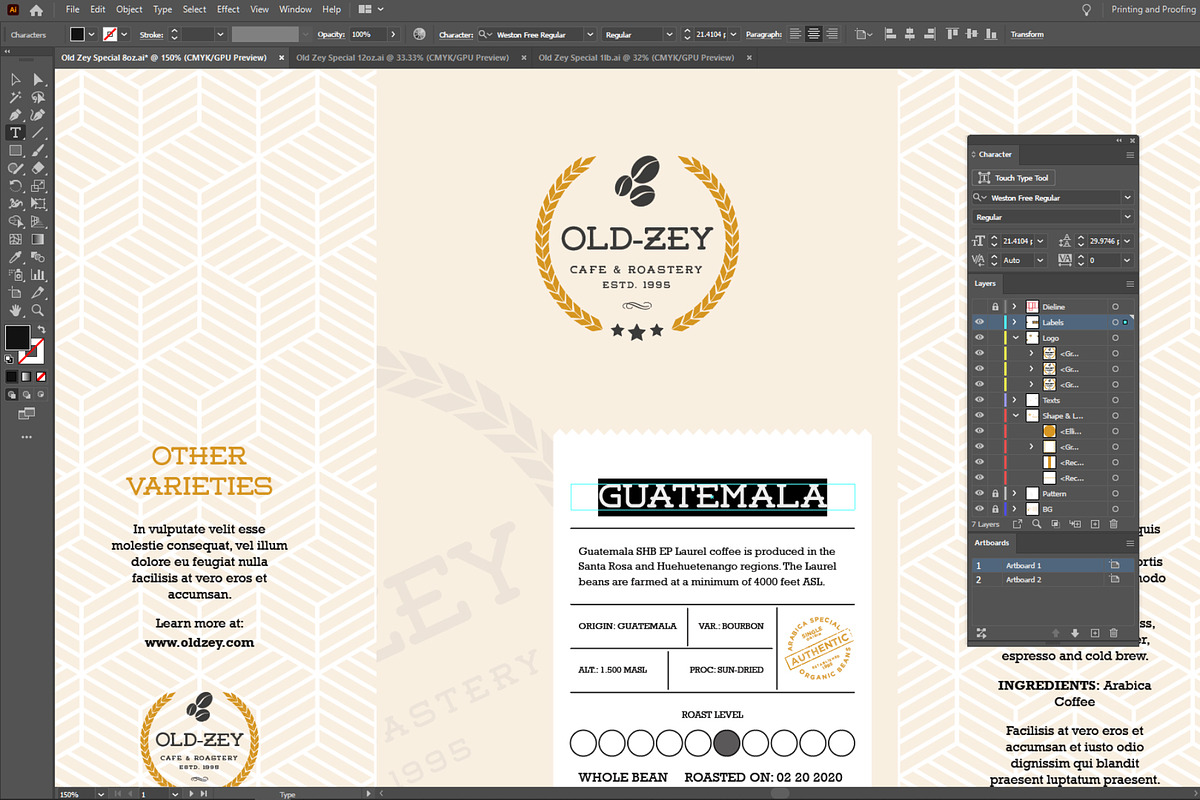Select the Blend tool
Viewport: 1200px width, 800px height.
(38, 257)
